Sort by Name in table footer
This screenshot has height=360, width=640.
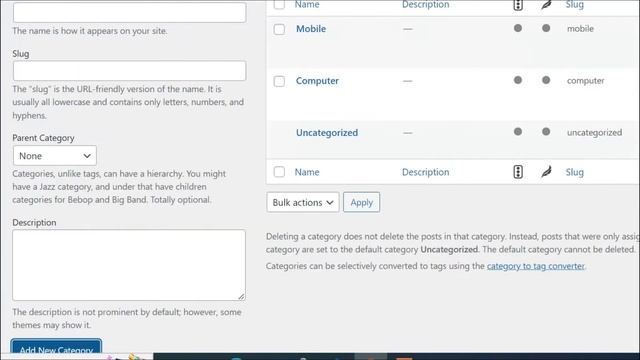[x=307, y=172]
